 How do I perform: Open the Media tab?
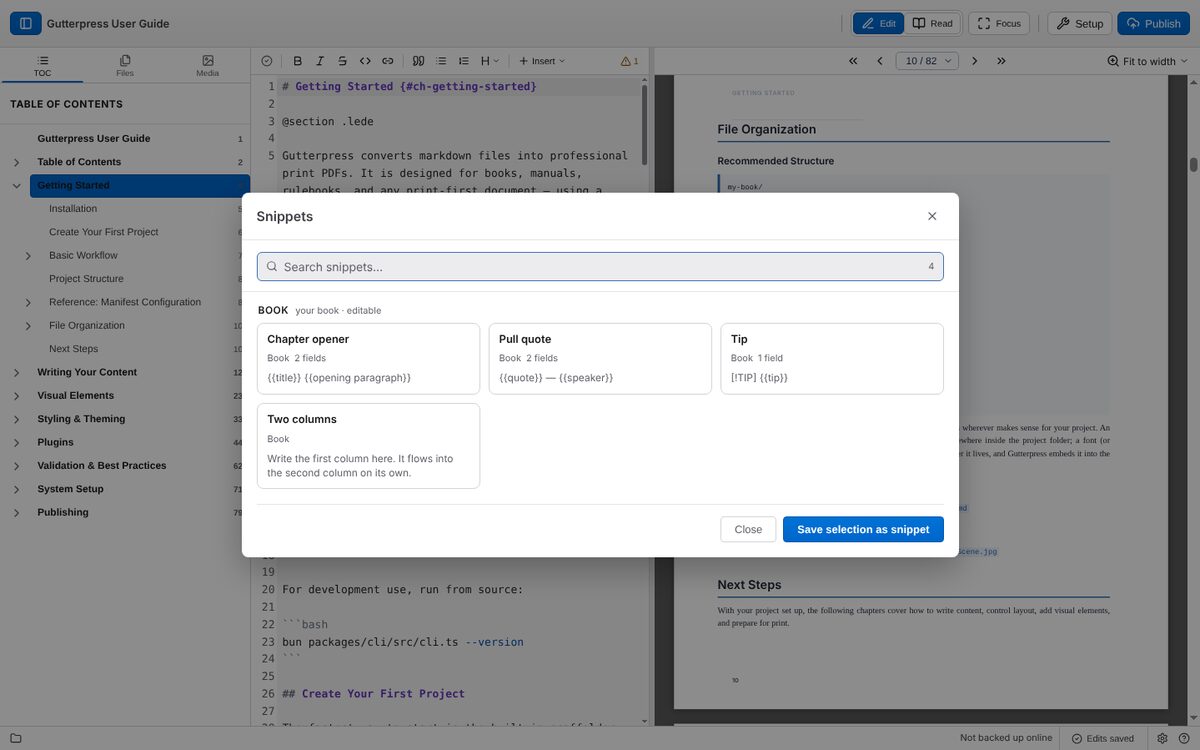[207, 66]
